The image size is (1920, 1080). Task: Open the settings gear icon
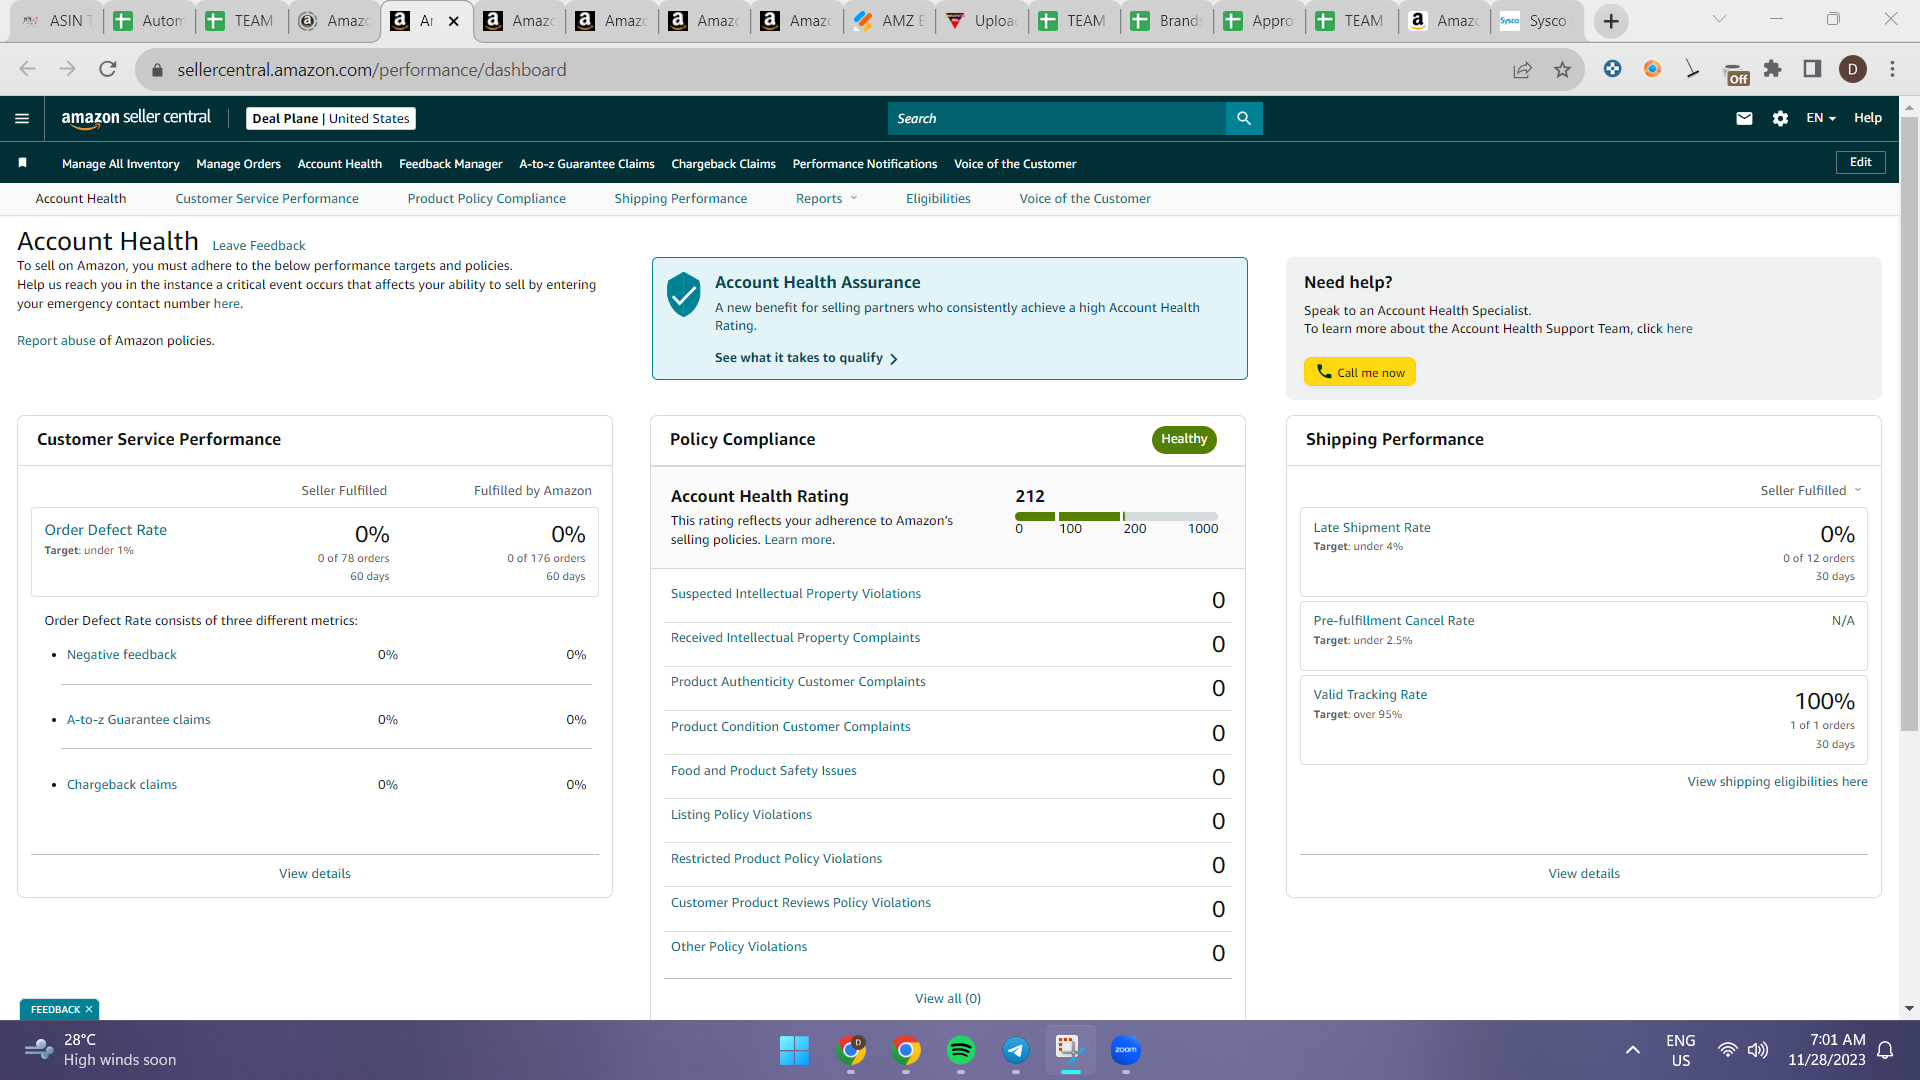click(x=1780, y=118)
